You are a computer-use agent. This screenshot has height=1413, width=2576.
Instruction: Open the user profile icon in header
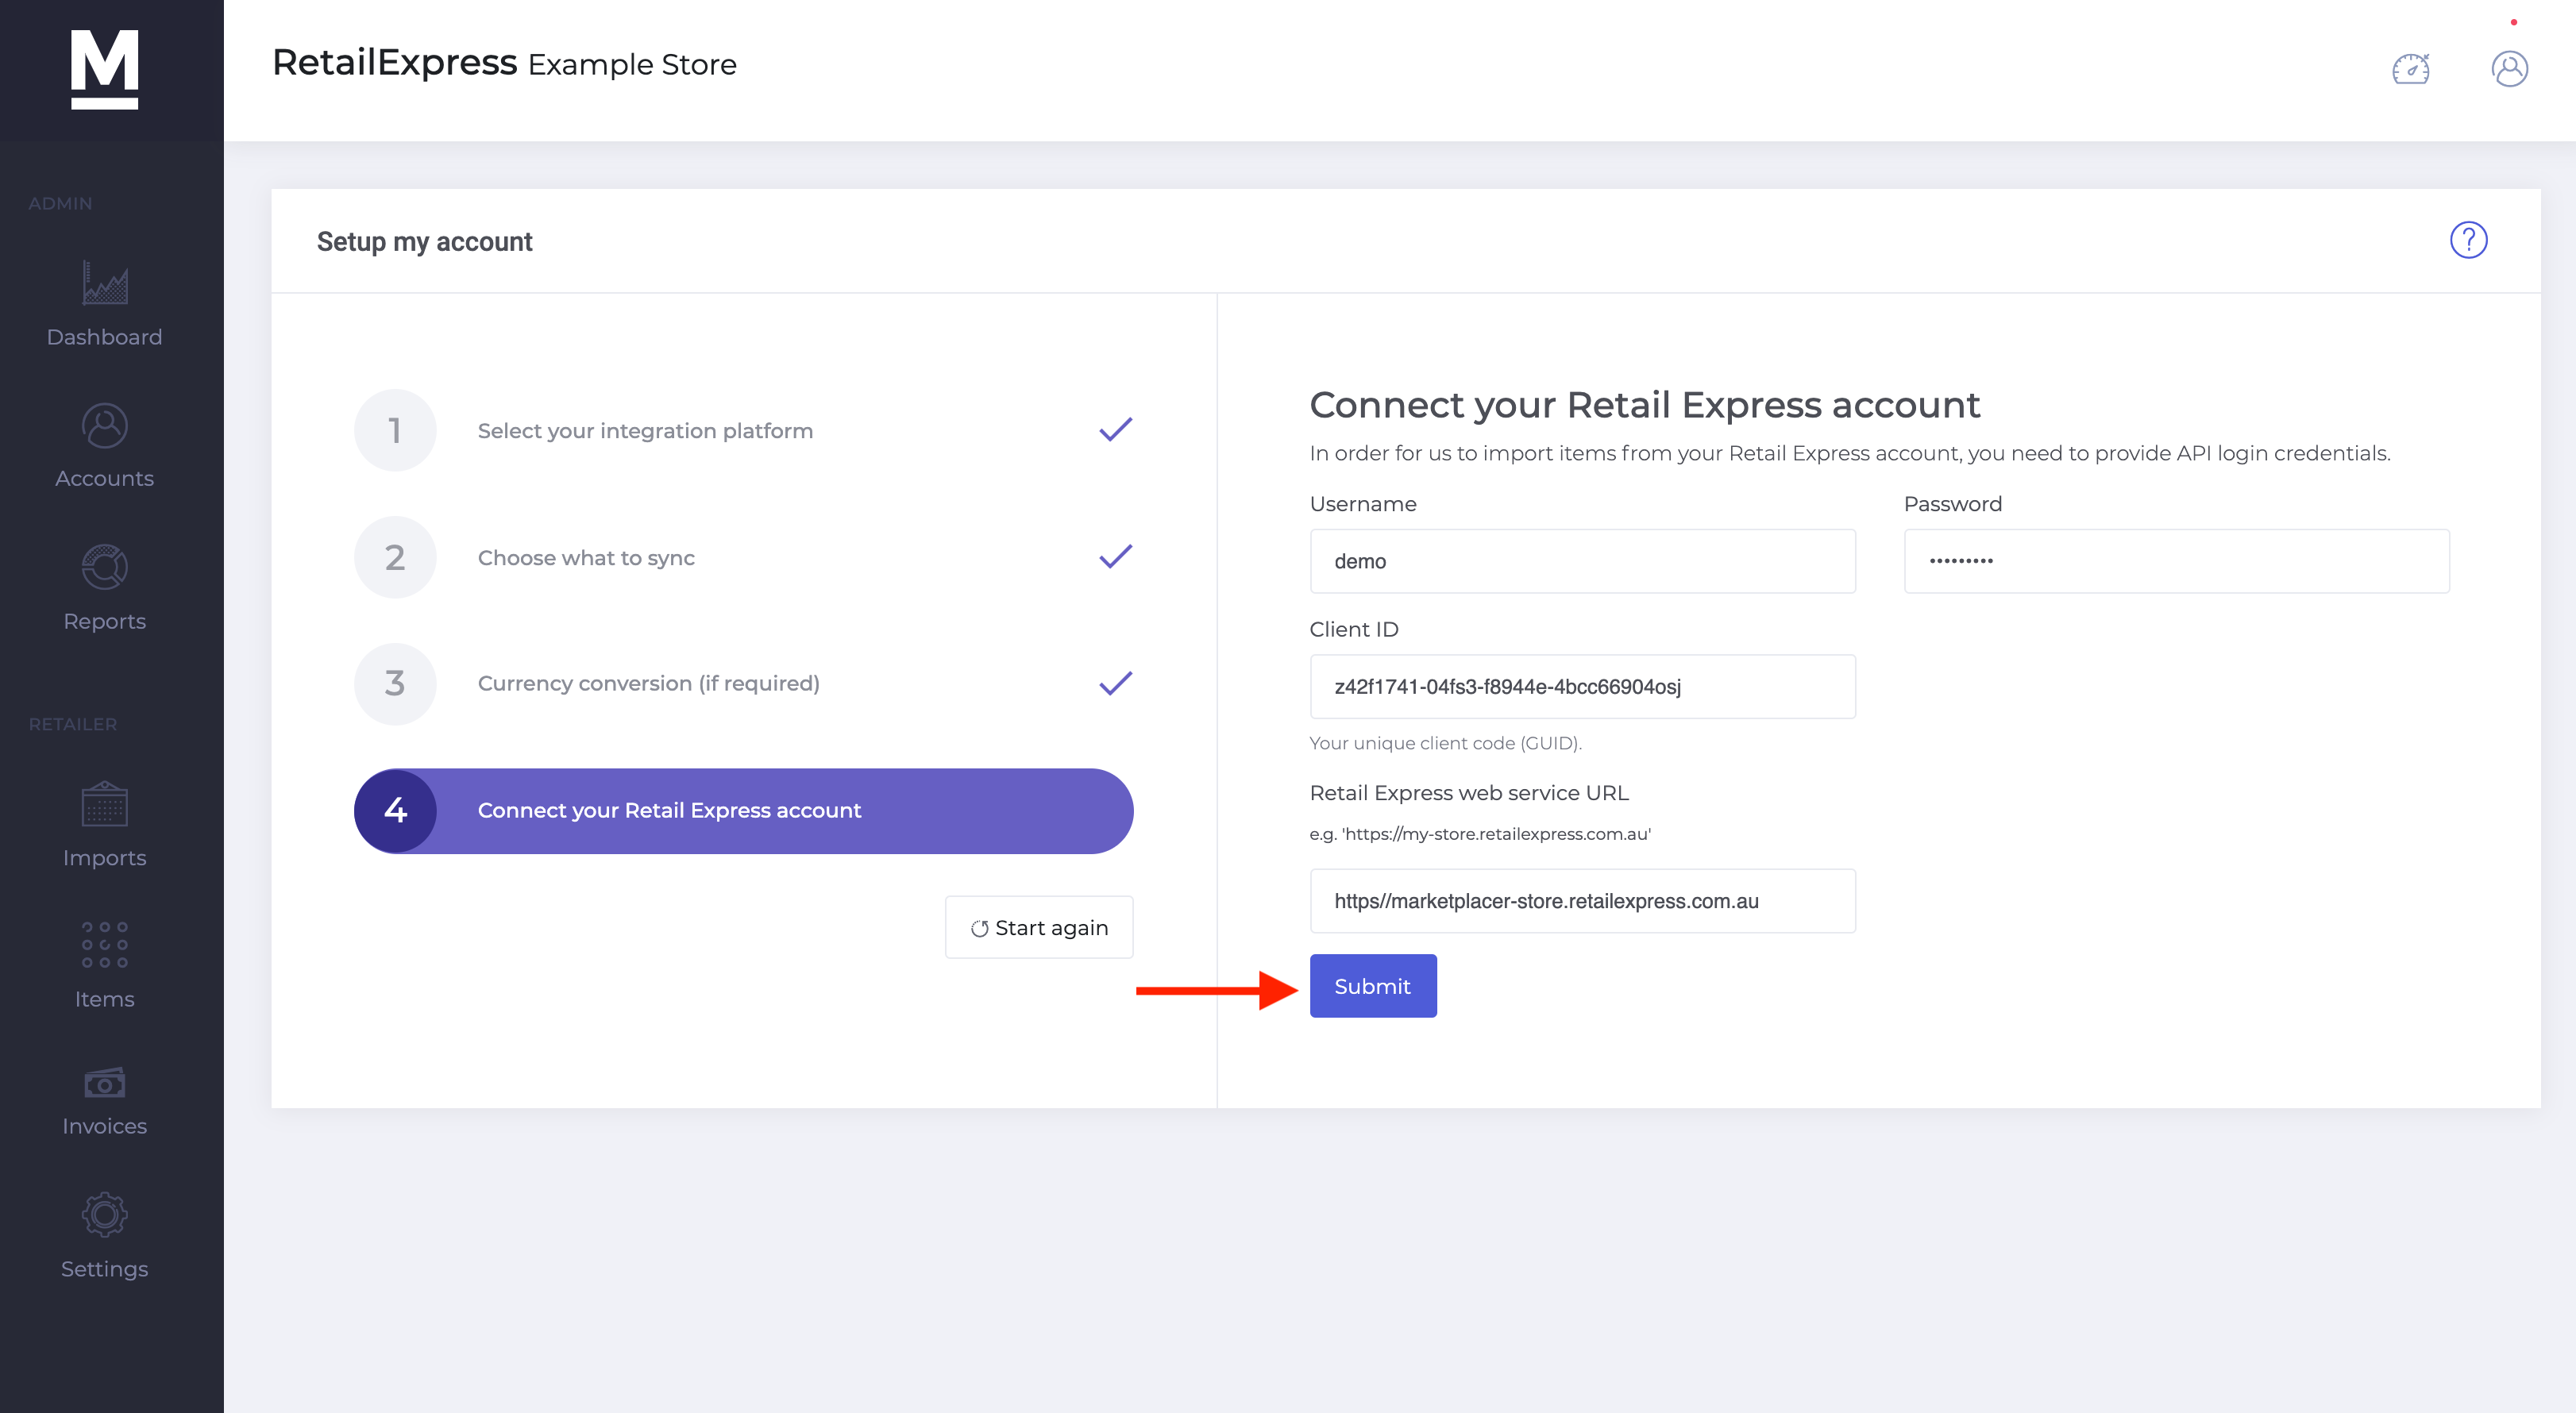click(x=2509, y=69)
